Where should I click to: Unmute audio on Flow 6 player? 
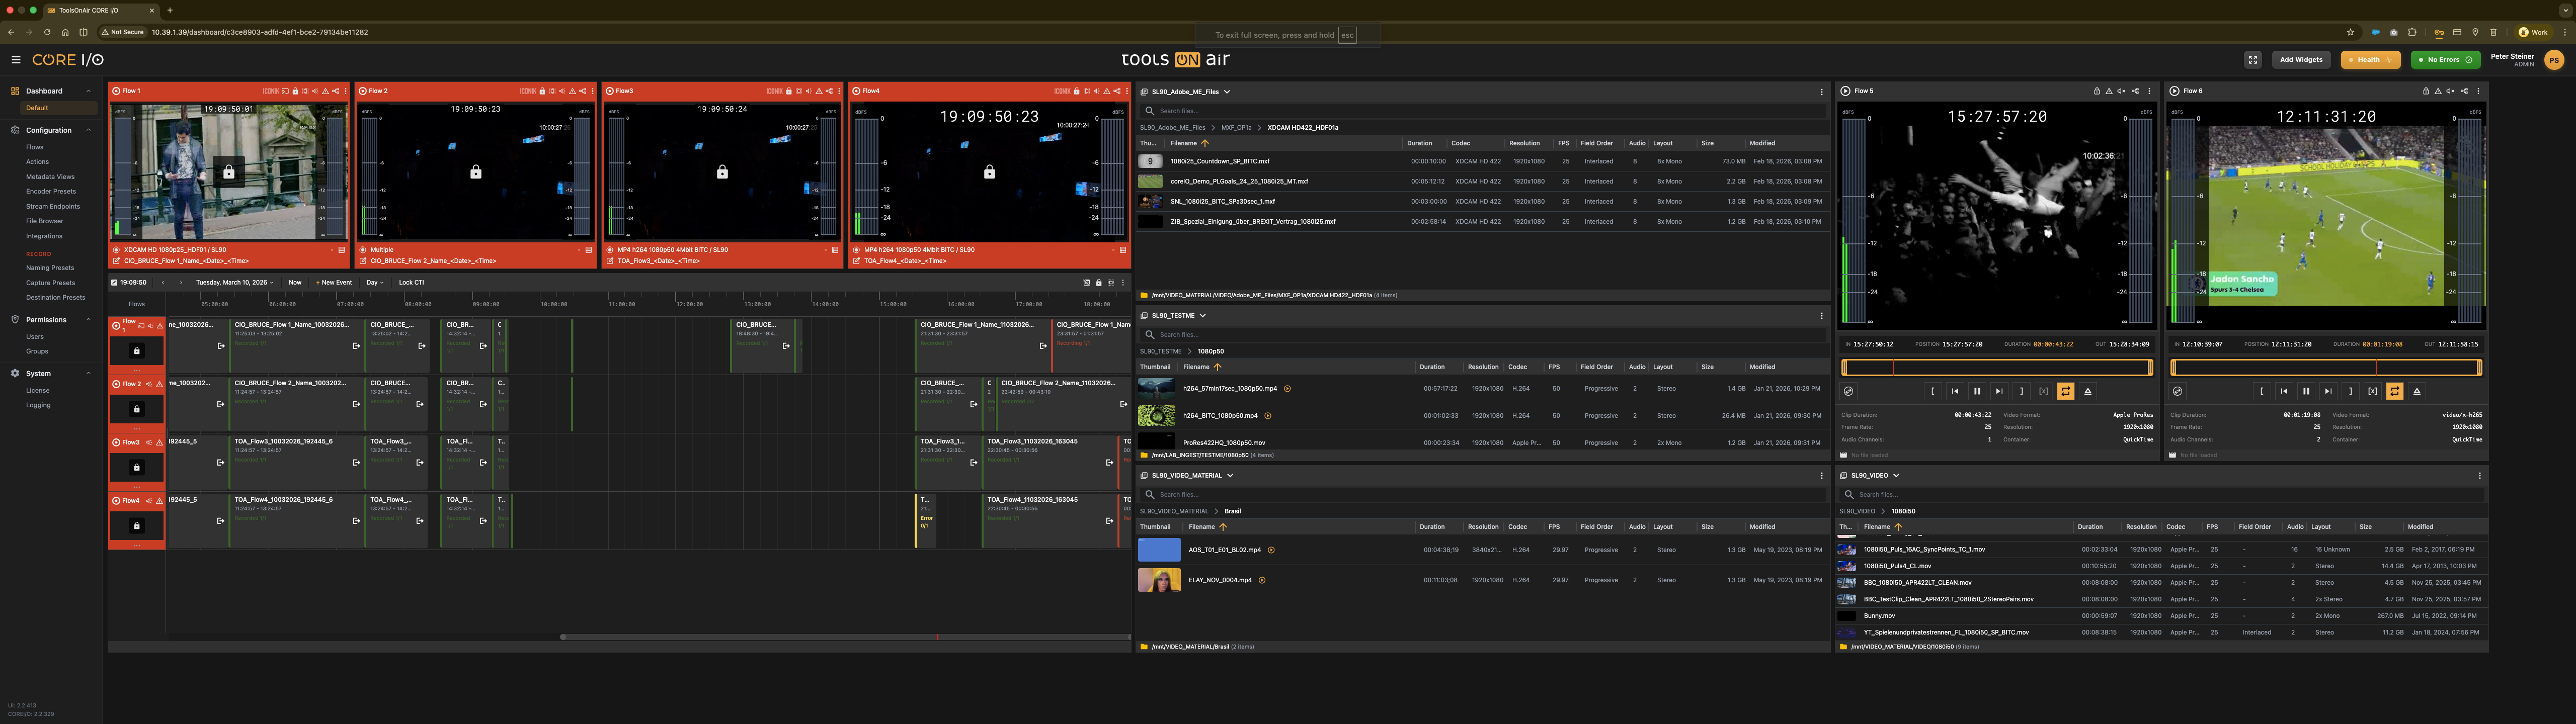2450,91
